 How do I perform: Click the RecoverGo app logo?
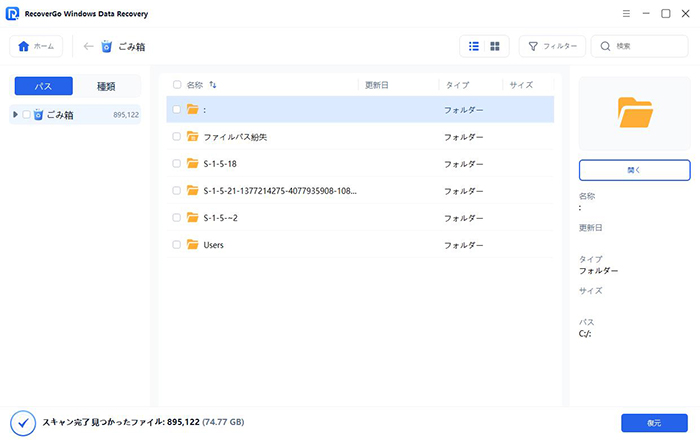click(x=12, y=14)
